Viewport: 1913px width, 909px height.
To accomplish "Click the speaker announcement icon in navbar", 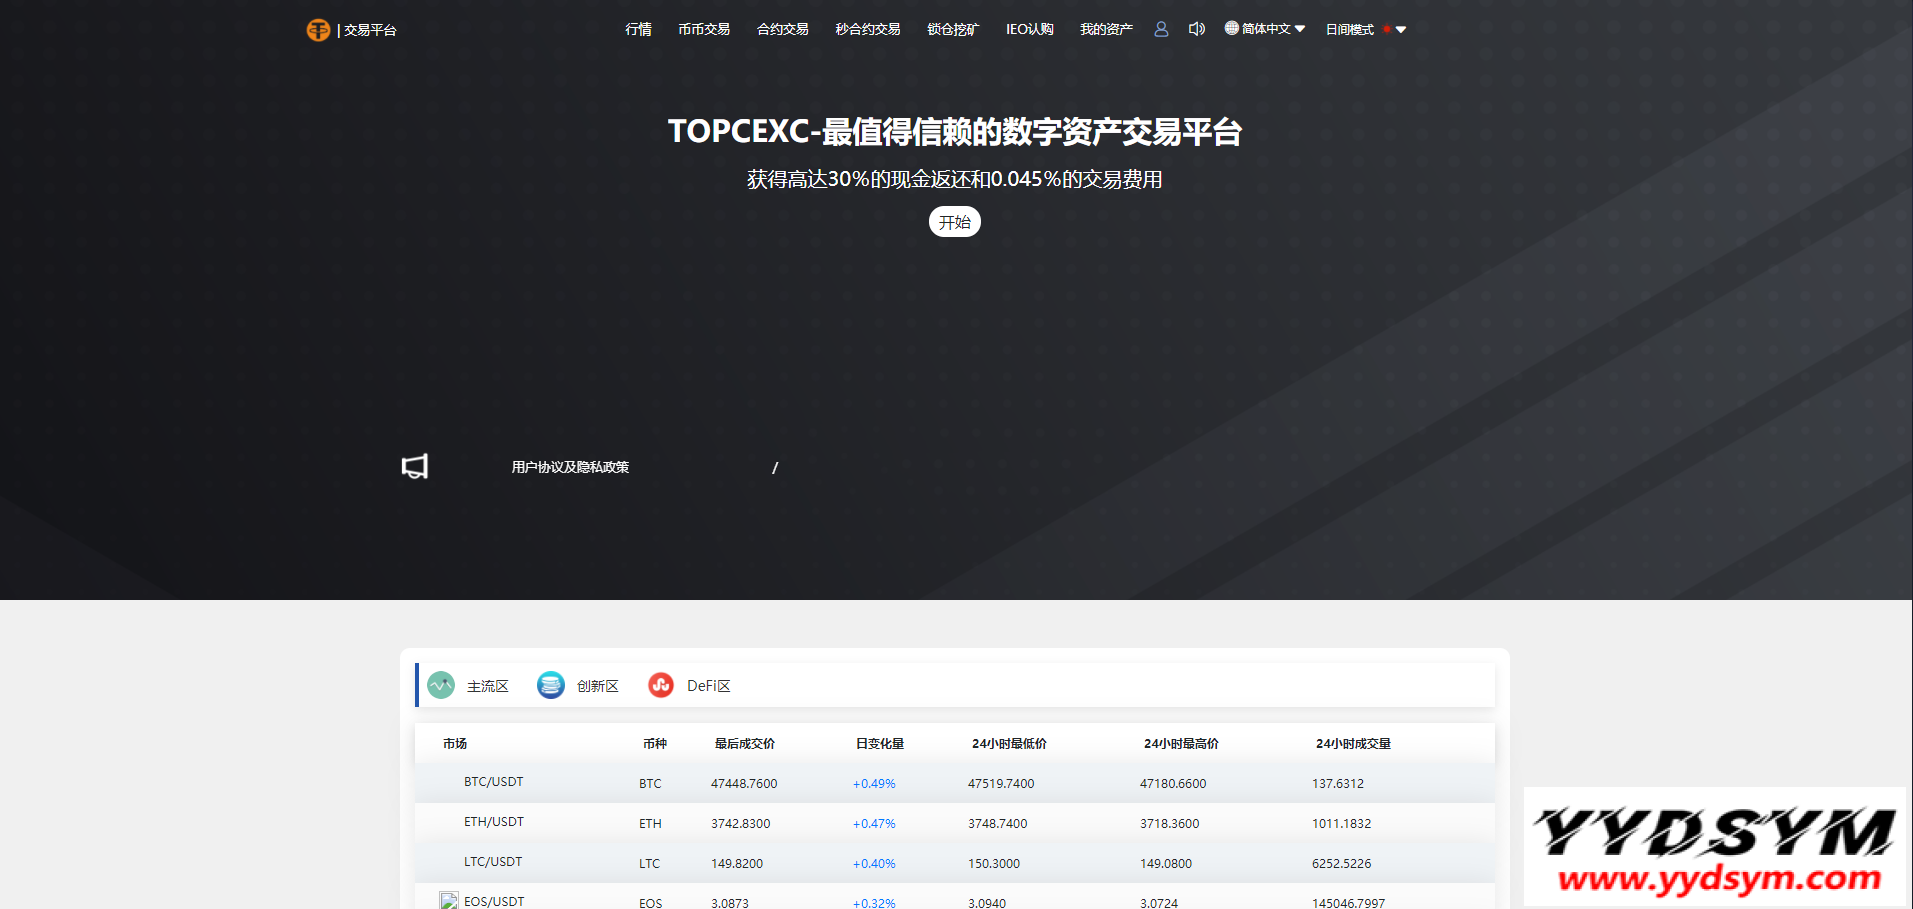I will point(1196,29).
